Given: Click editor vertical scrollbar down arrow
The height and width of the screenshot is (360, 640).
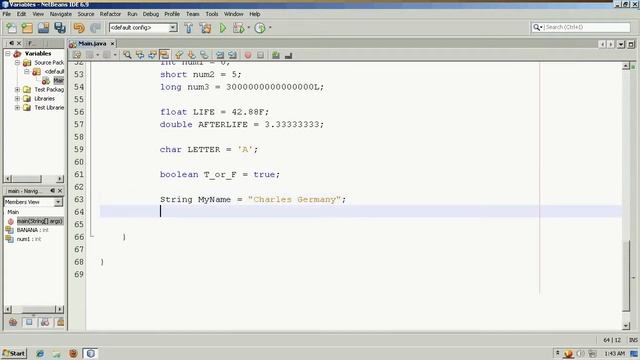Looking at the screenshot, I should pos(626,326).
